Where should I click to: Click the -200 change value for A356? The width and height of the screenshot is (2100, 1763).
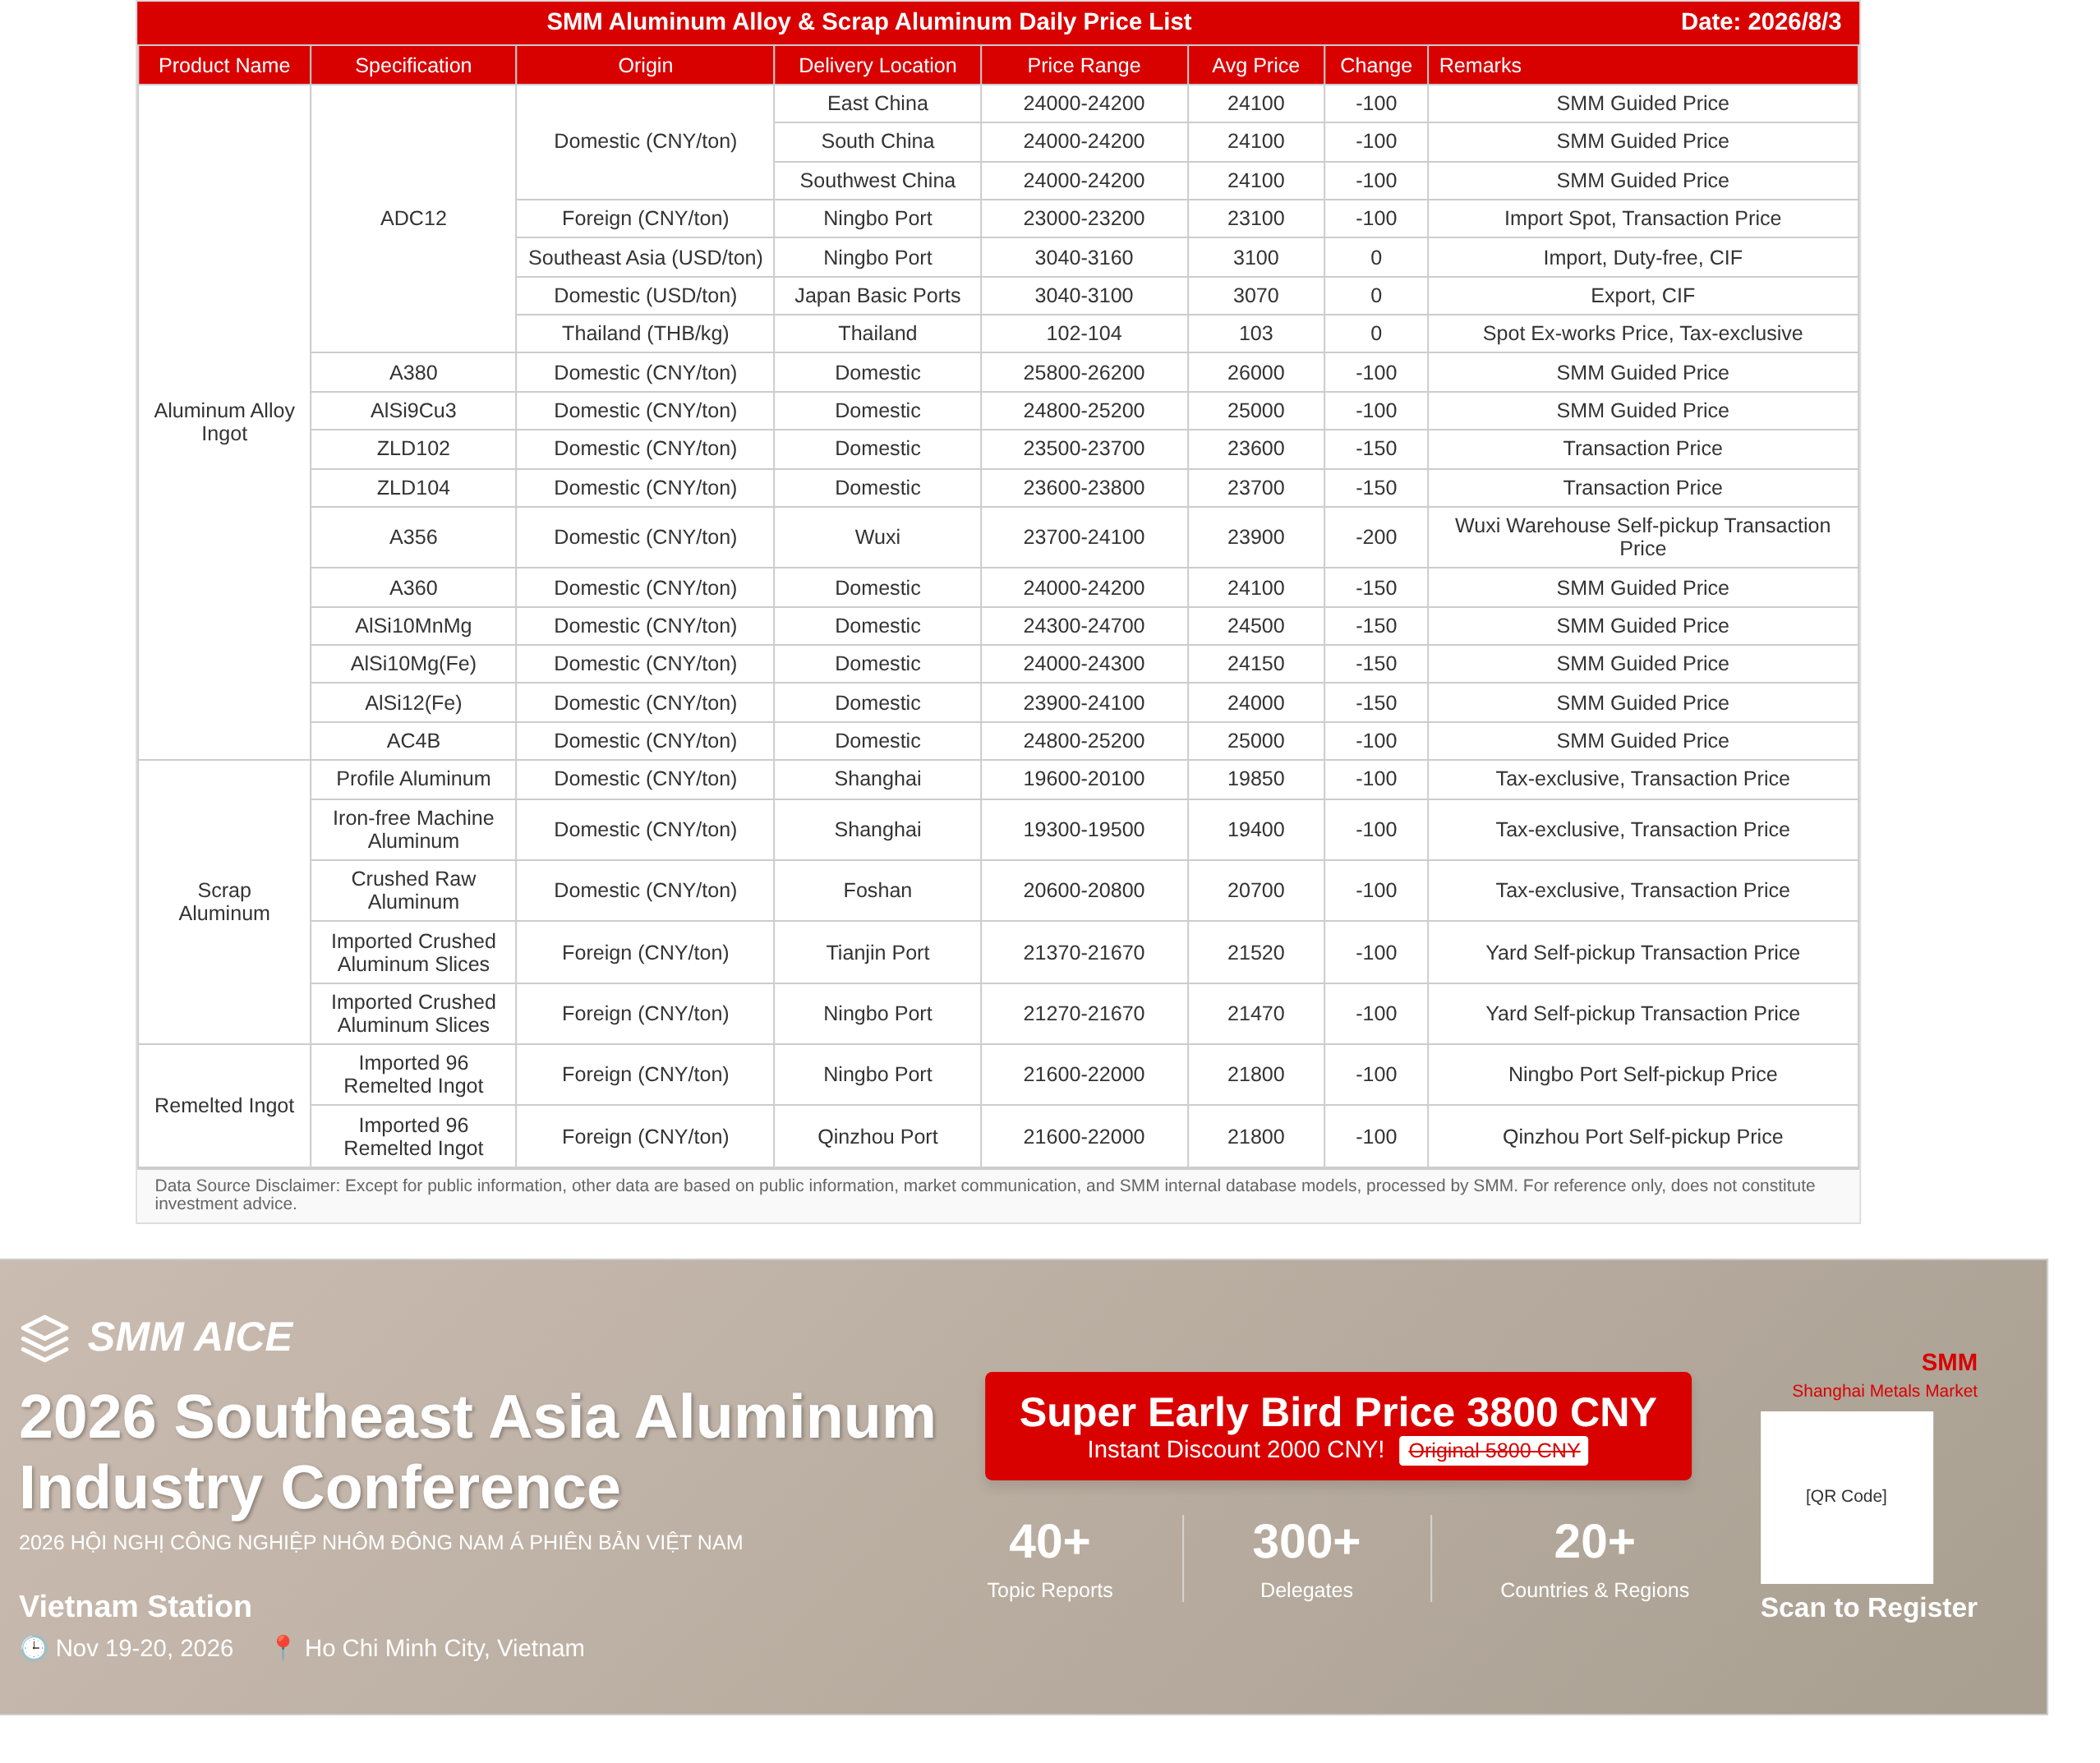[x=1376, y=537]
